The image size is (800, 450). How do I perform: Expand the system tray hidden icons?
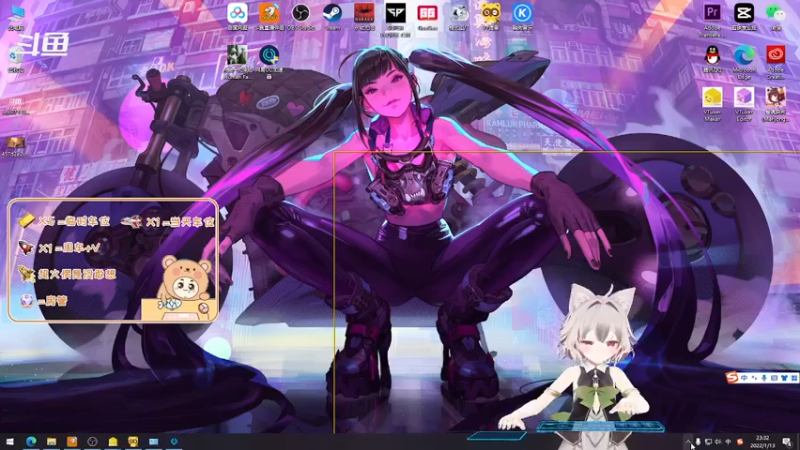(688, 442)
